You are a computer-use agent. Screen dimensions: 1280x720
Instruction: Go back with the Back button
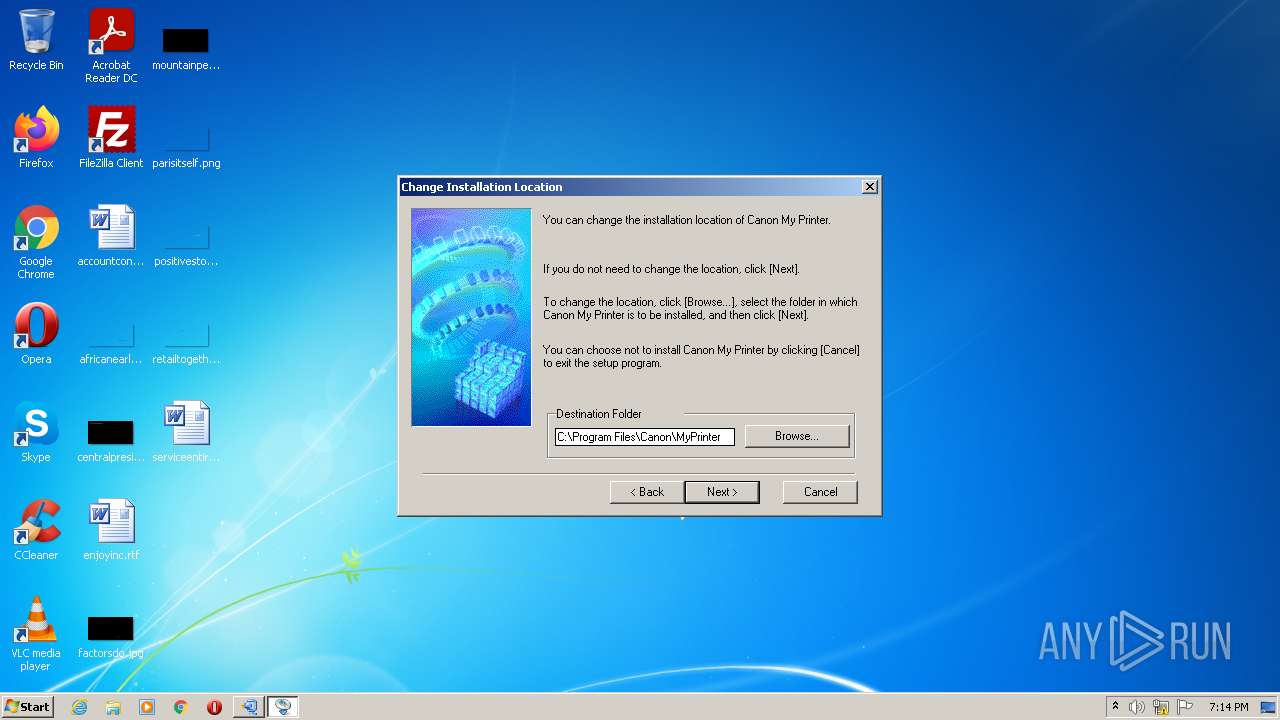coord(646,492)
